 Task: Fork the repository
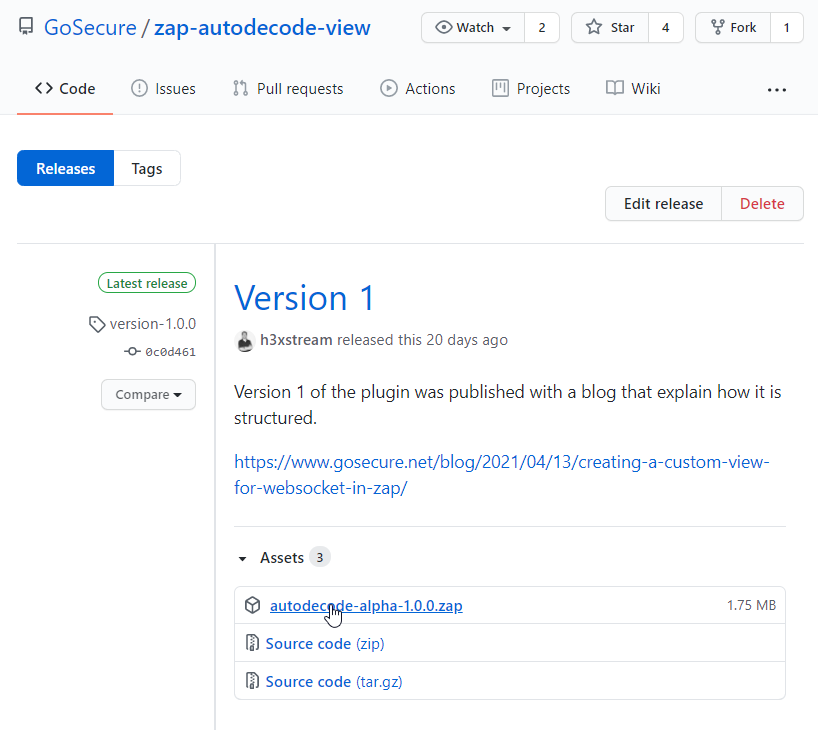pyautogui.click(x=733, y=28)
